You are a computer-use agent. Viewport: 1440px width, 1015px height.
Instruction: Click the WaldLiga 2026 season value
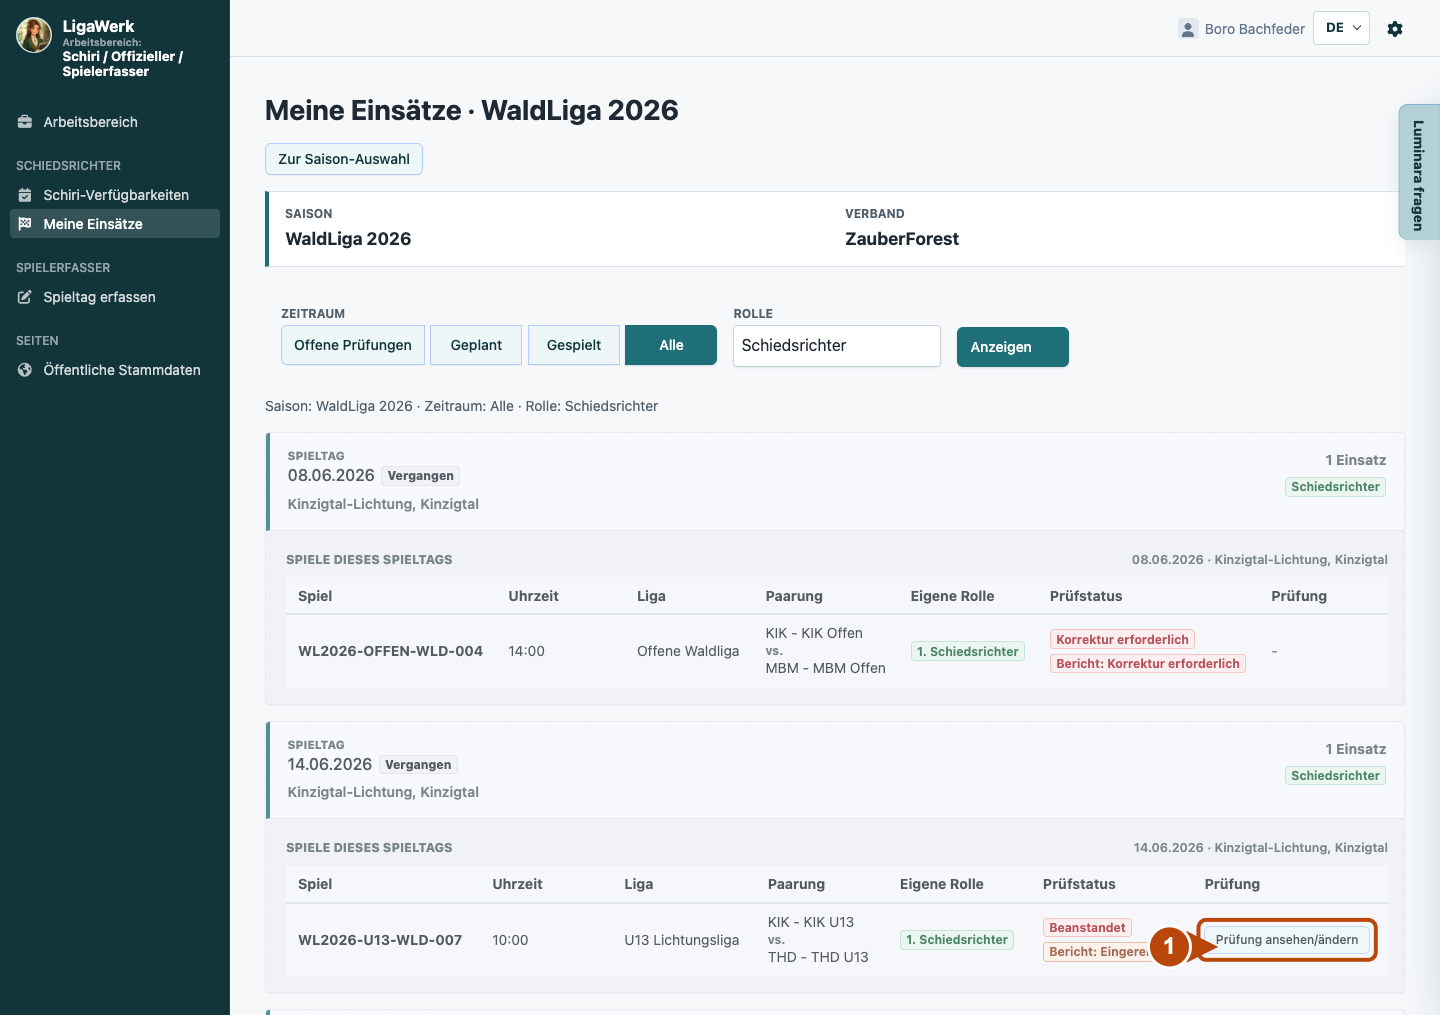click(348, 239)
